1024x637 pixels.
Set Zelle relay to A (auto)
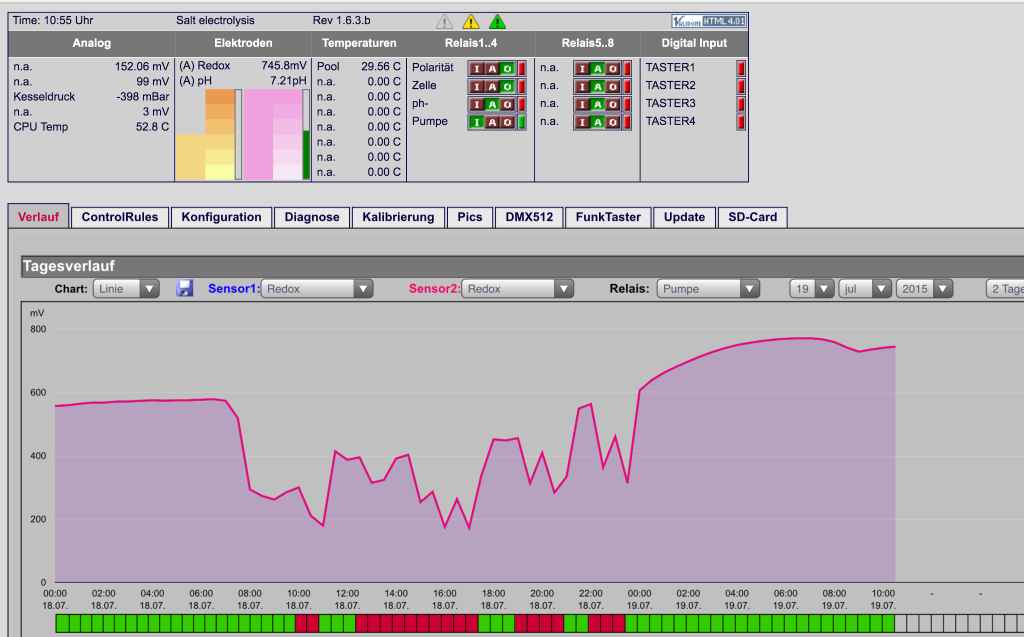point(492,86)
